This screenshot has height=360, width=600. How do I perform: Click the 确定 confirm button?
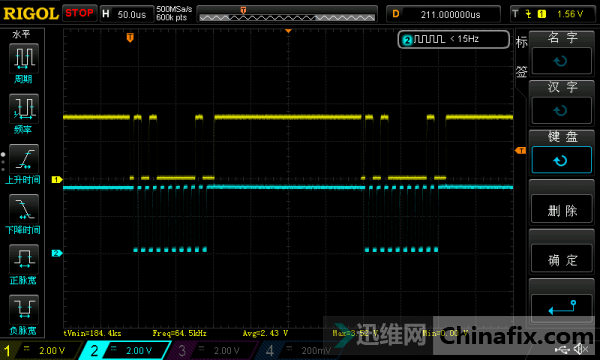click(x=561, y=260)
